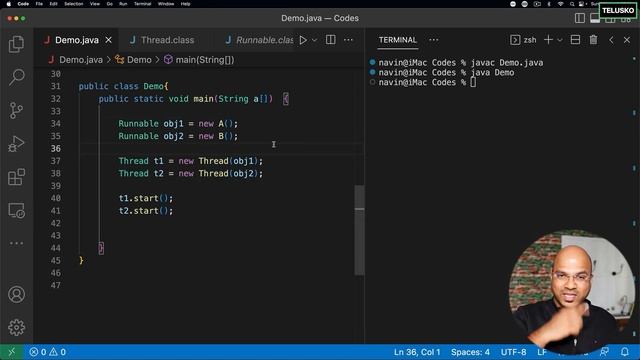The width and height of the screenshot is (640, 360).
Task: Open the Explorer view in activity bar
Action: (16, 44)
